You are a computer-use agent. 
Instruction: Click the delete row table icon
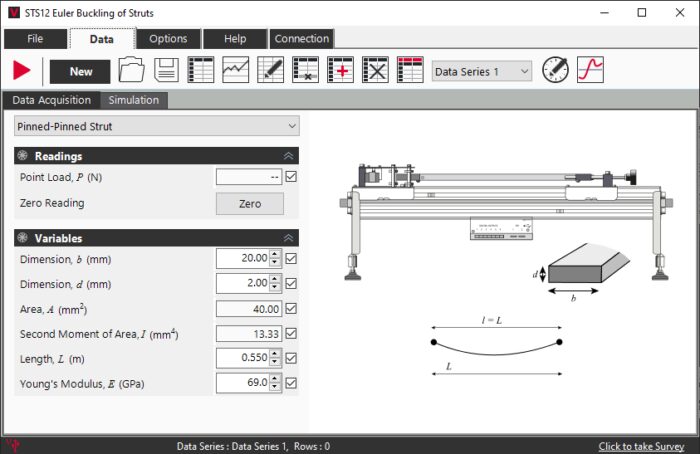point(305,70)
